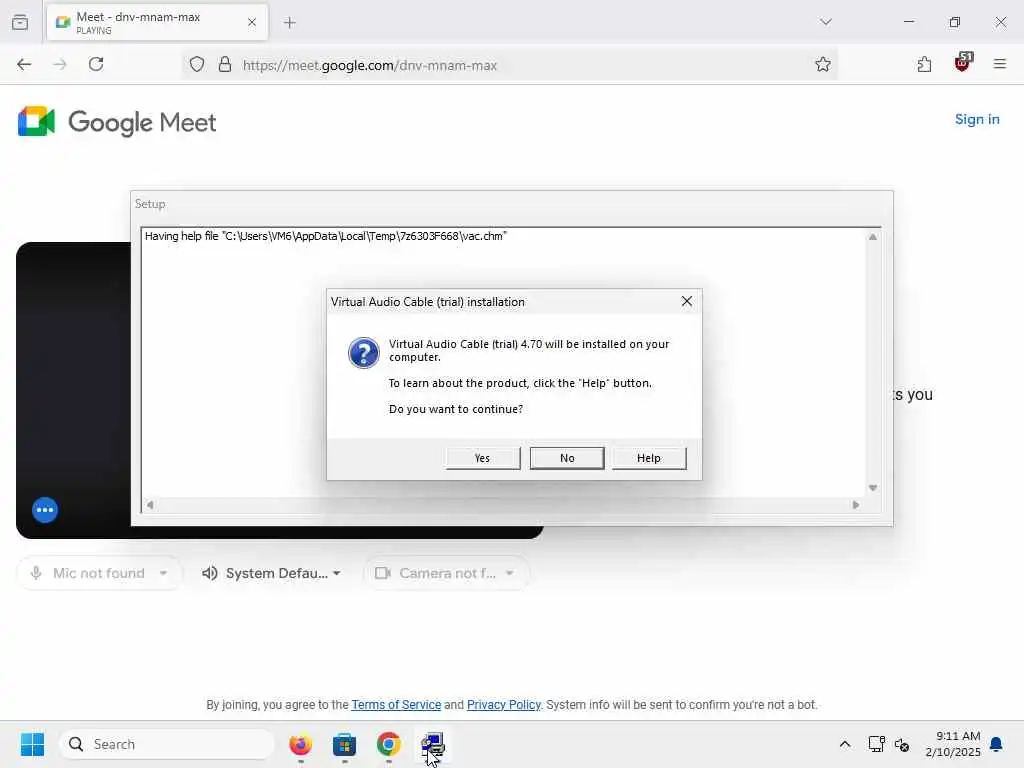Open the Windows Start menu
Viewport: 1024px width, 768px height.
tap(32, 744)
